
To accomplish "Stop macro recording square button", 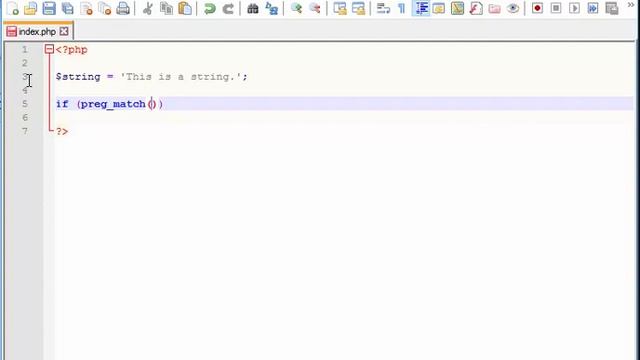I will pyautogui.click(x=556, y=8).
